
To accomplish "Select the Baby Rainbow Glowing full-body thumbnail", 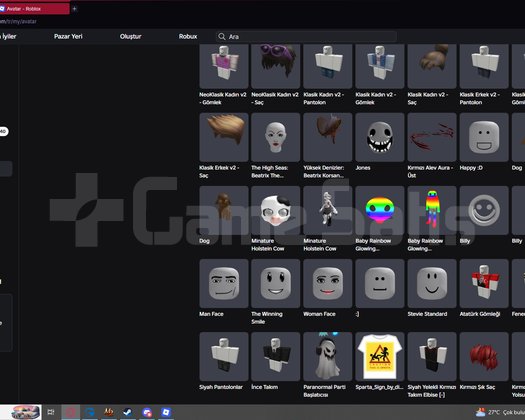I will pos(432,210).
